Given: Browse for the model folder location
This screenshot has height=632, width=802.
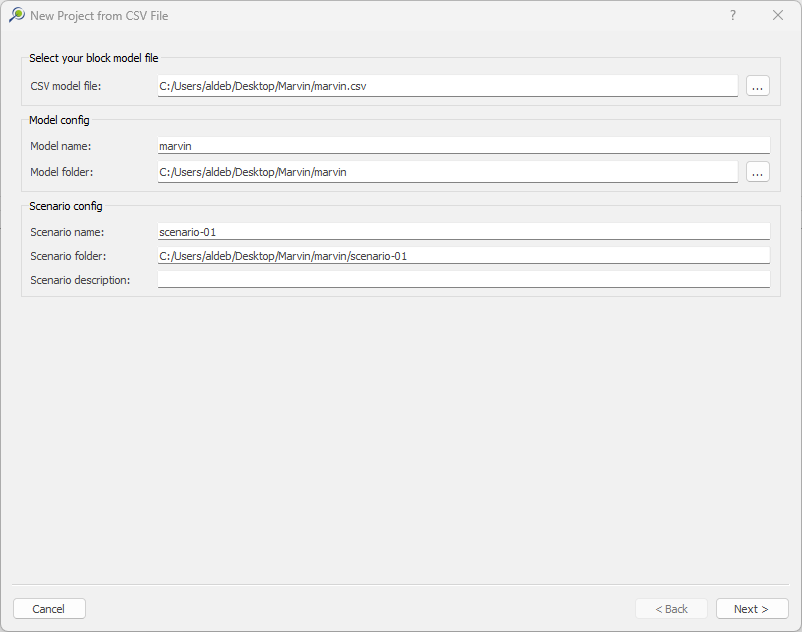Looking at the screenshot, I should (757, 172).
